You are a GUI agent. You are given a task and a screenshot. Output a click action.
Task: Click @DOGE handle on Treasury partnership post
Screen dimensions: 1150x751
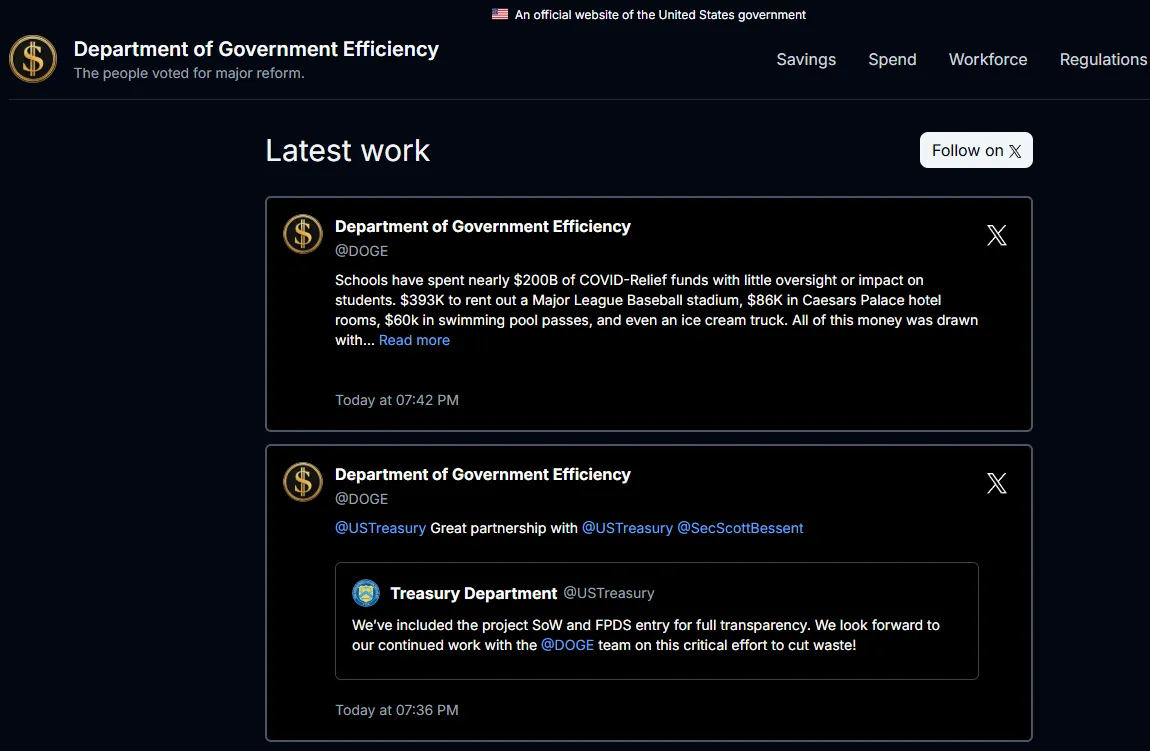click(362, 499)
